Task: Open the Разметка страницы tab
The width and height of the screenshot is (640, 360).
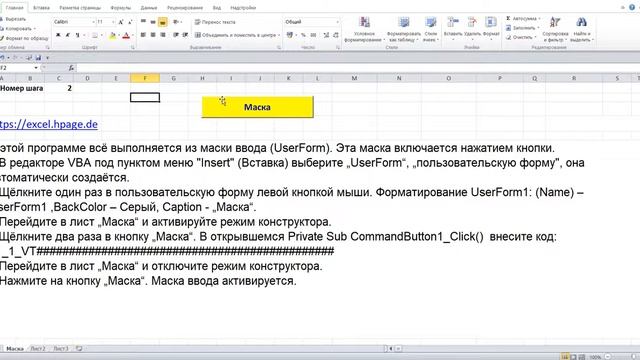Action: click(80, 8)
